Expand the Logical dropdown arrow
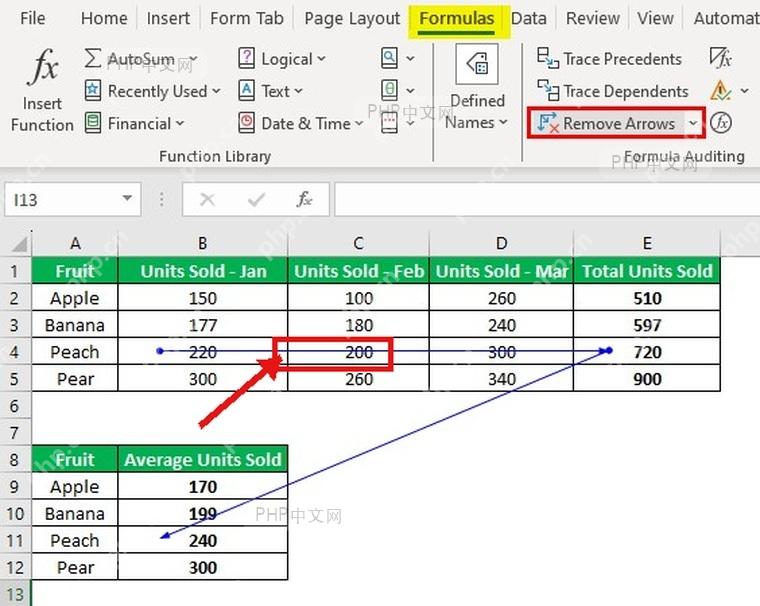This screenshot has width=760, height=606. 321,59
